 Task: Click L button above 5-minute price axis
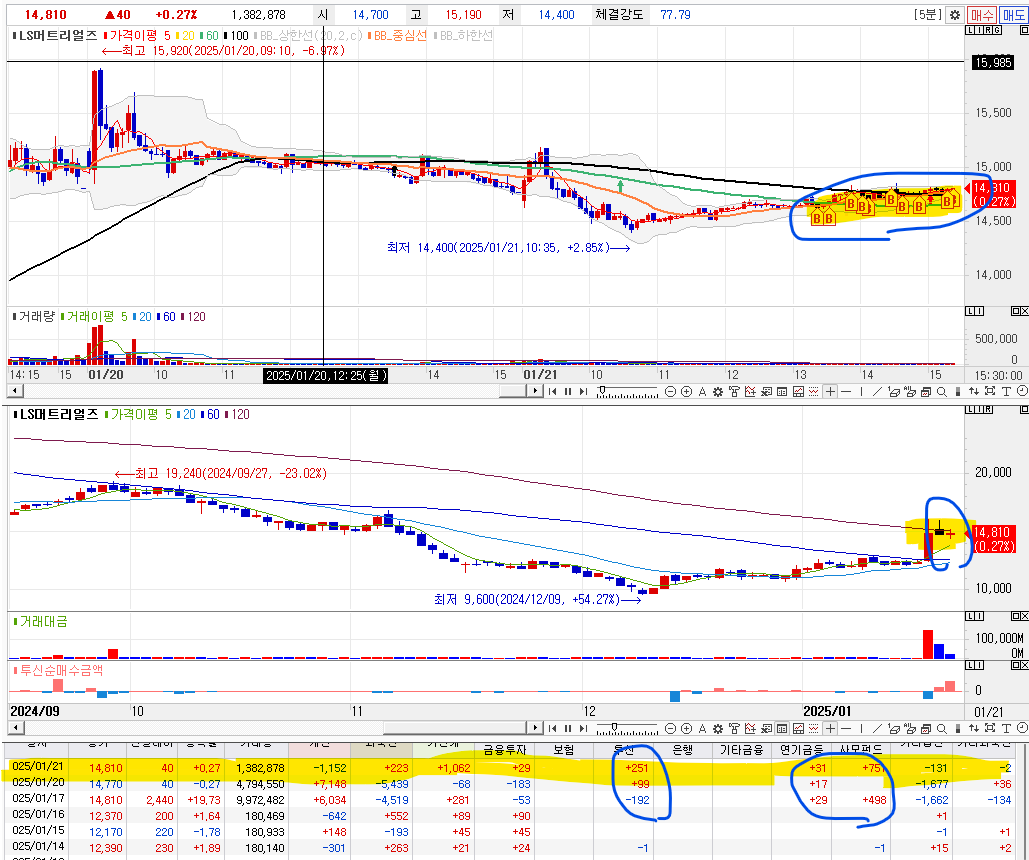tap(970, 30)
